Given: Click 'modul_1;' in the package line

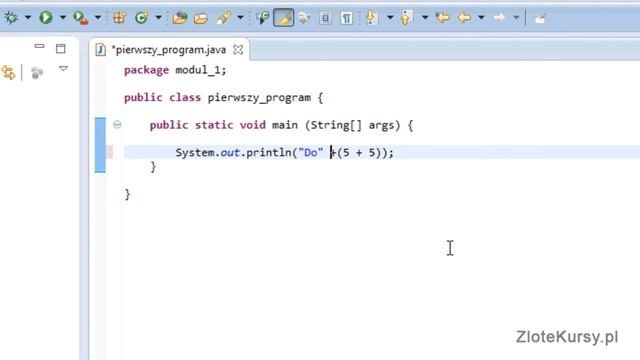Looking at the screenshot, I should click(200, 70).
